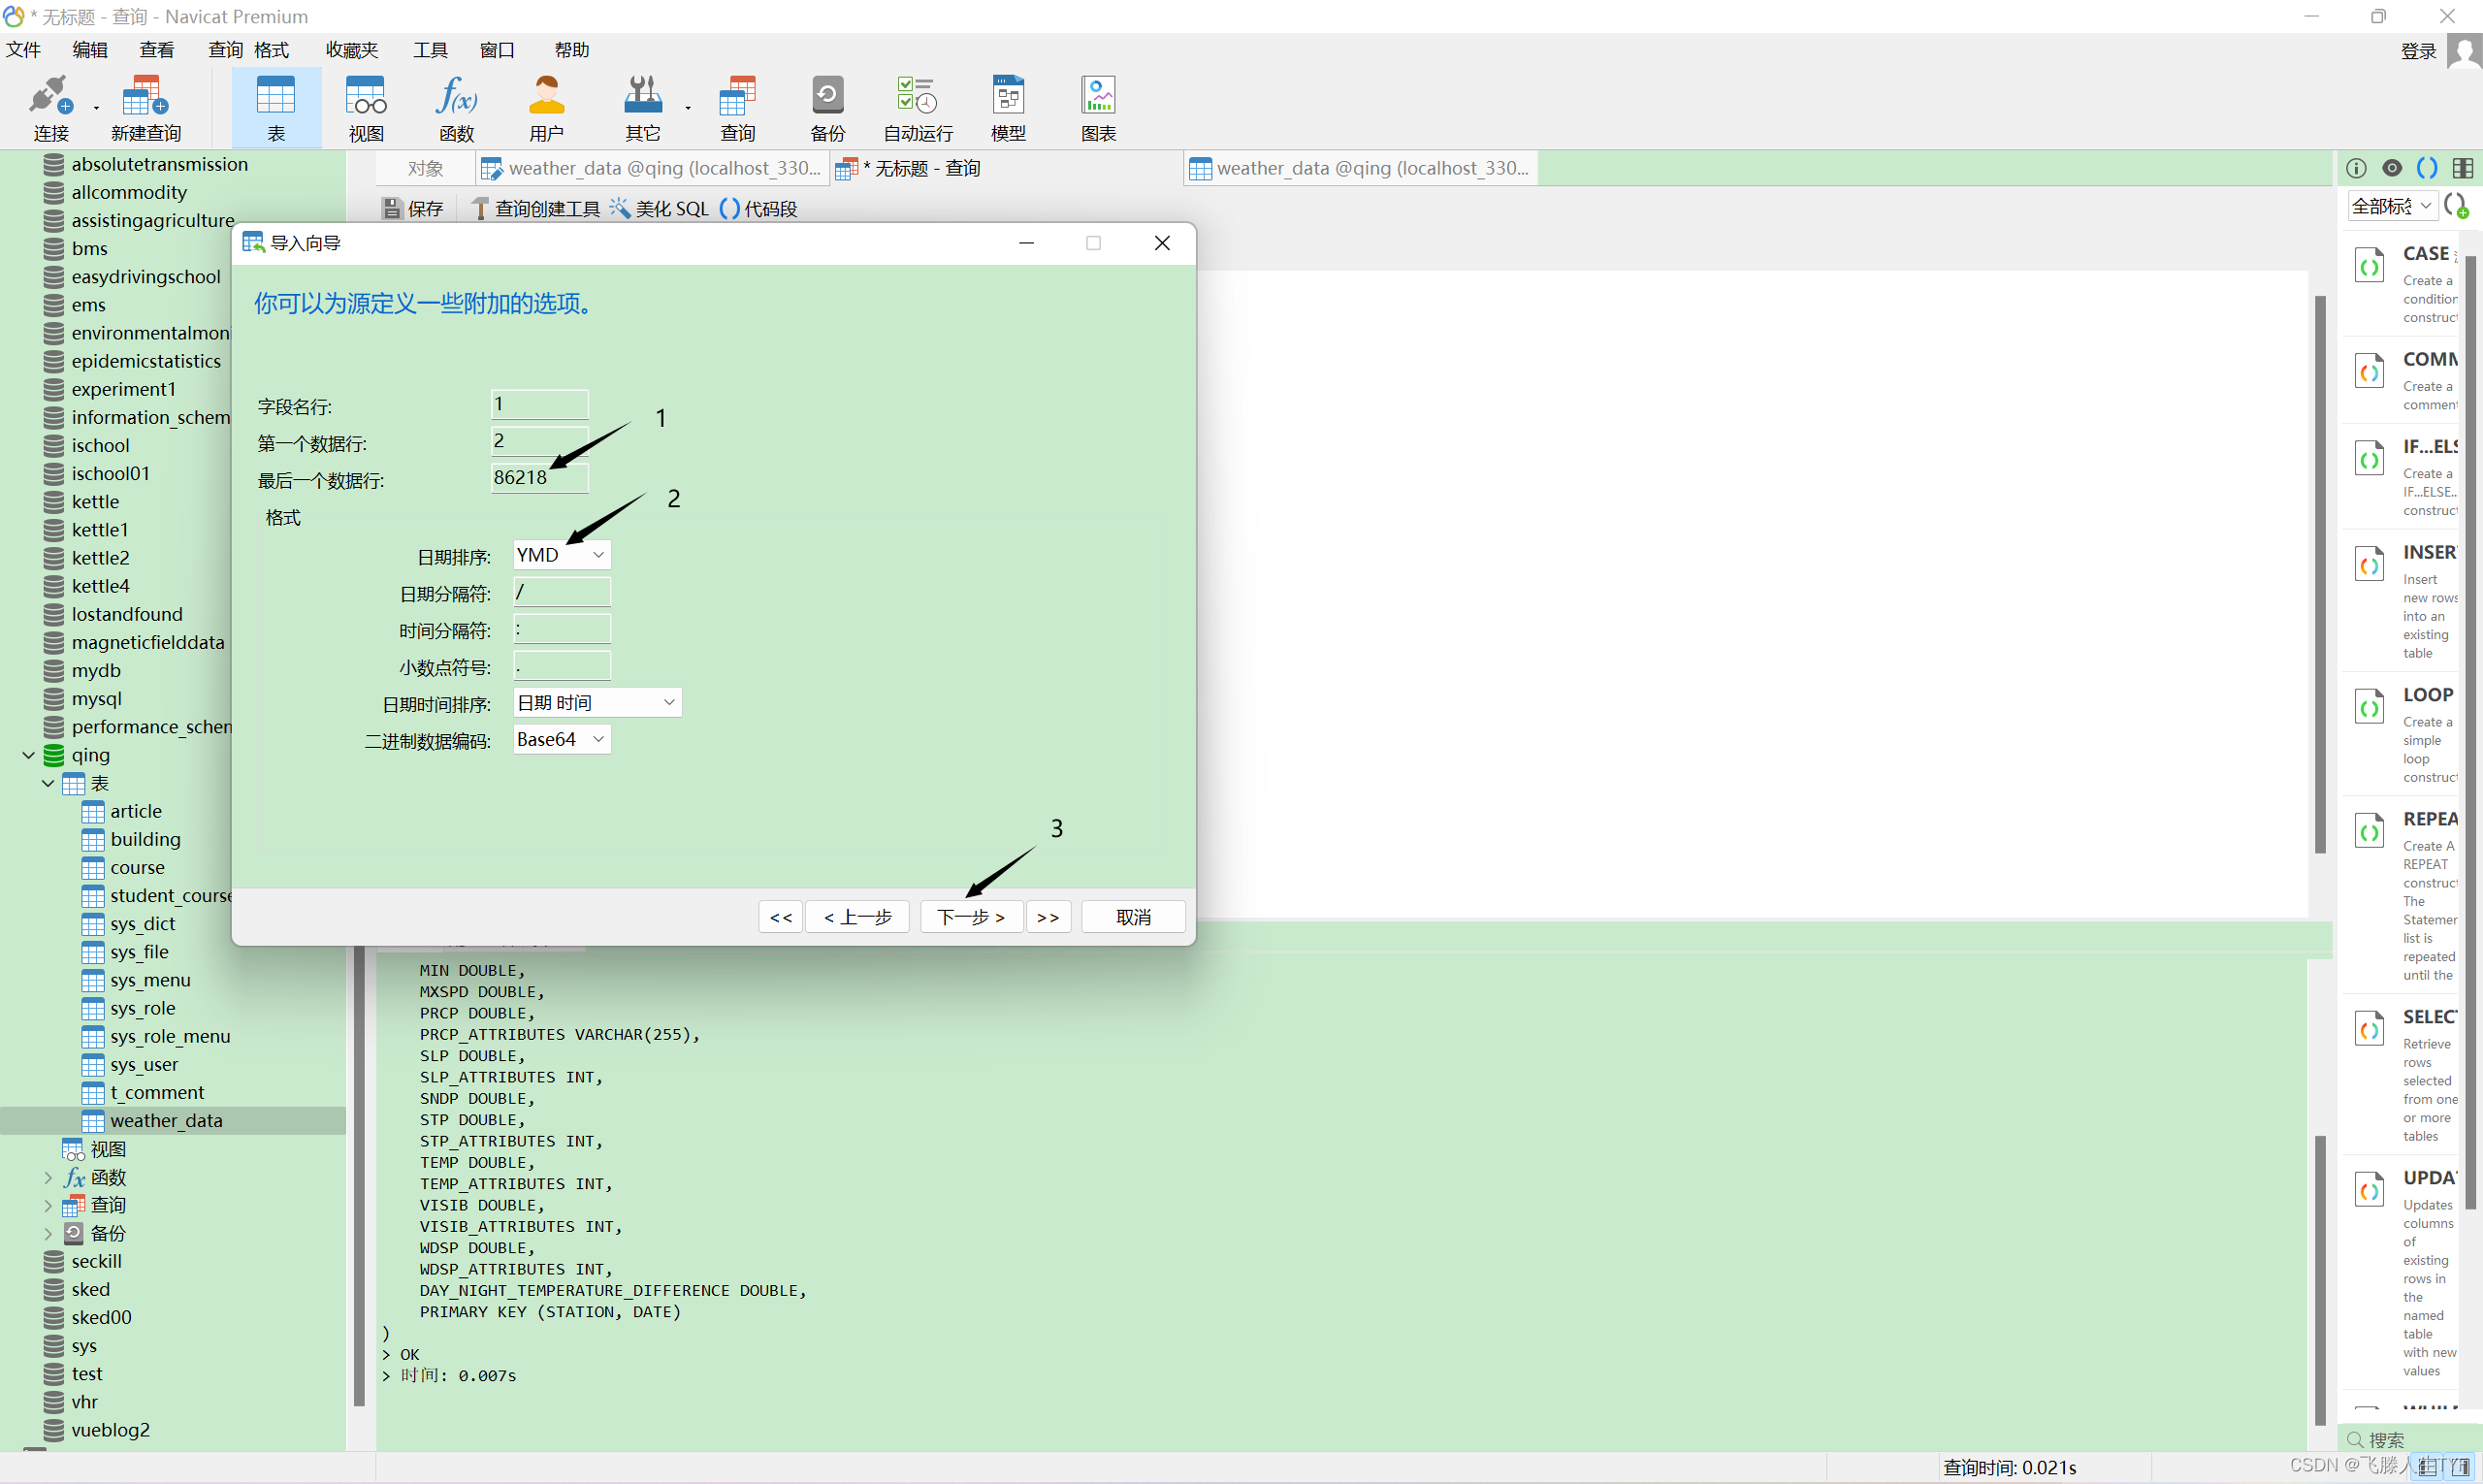Open the 自动运行 (Automation) toolbar icon
Screen dimensions: 2483x1484
click(x=917, y=107)
